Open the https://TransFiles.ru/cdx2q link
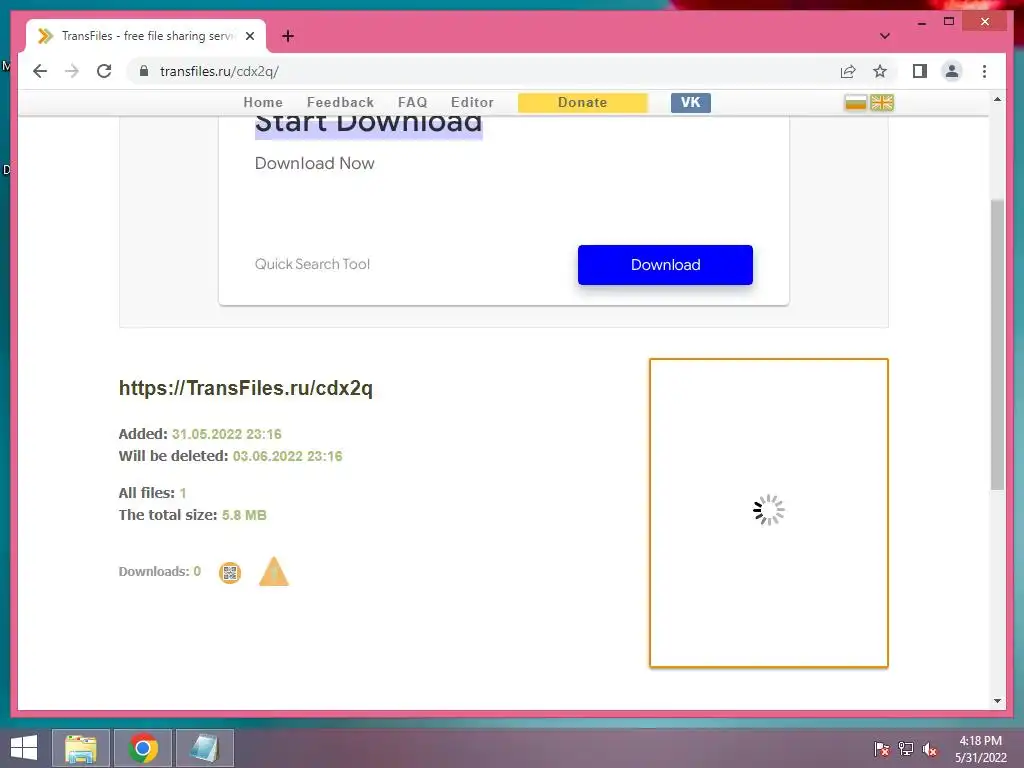This screenshot has height=768, width=1024. [246, 388]
